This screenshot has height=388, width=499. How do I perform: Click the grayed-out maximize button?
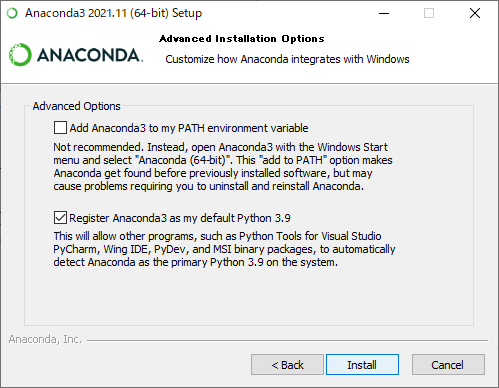429,13
